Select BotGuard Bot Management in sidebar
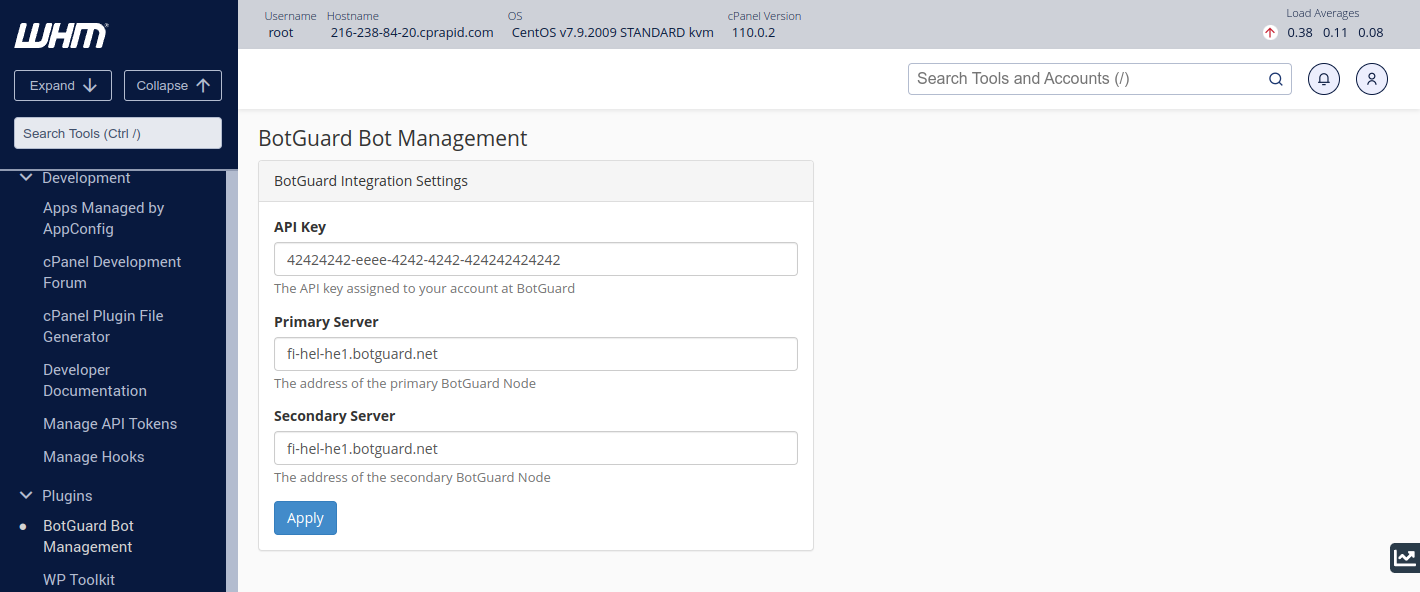 click(88, 536)
